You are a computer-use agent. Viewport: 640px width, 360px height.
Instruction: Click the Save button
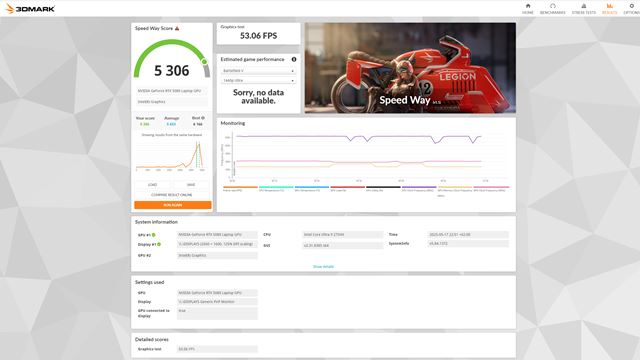[191, 185]
